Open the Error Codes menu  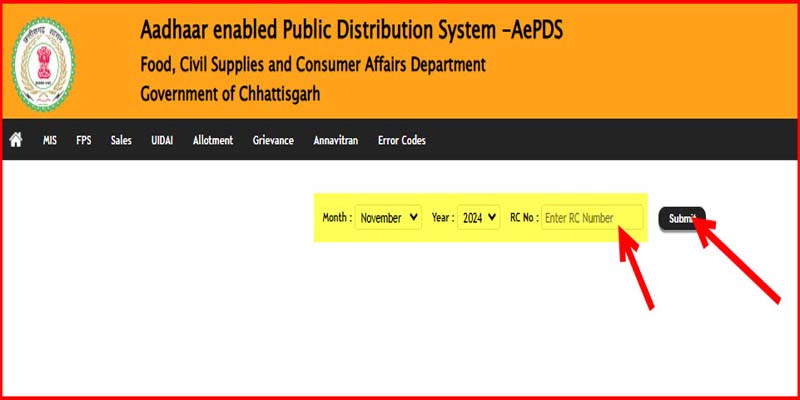pyautogui.click(x=402, y=140)
